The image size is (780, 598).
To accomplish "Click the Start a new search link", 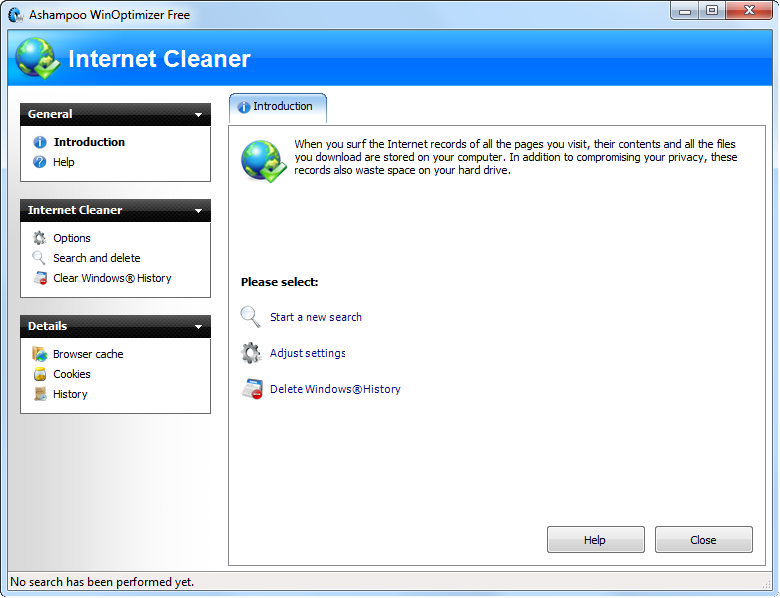I will [x=316, y=317].
